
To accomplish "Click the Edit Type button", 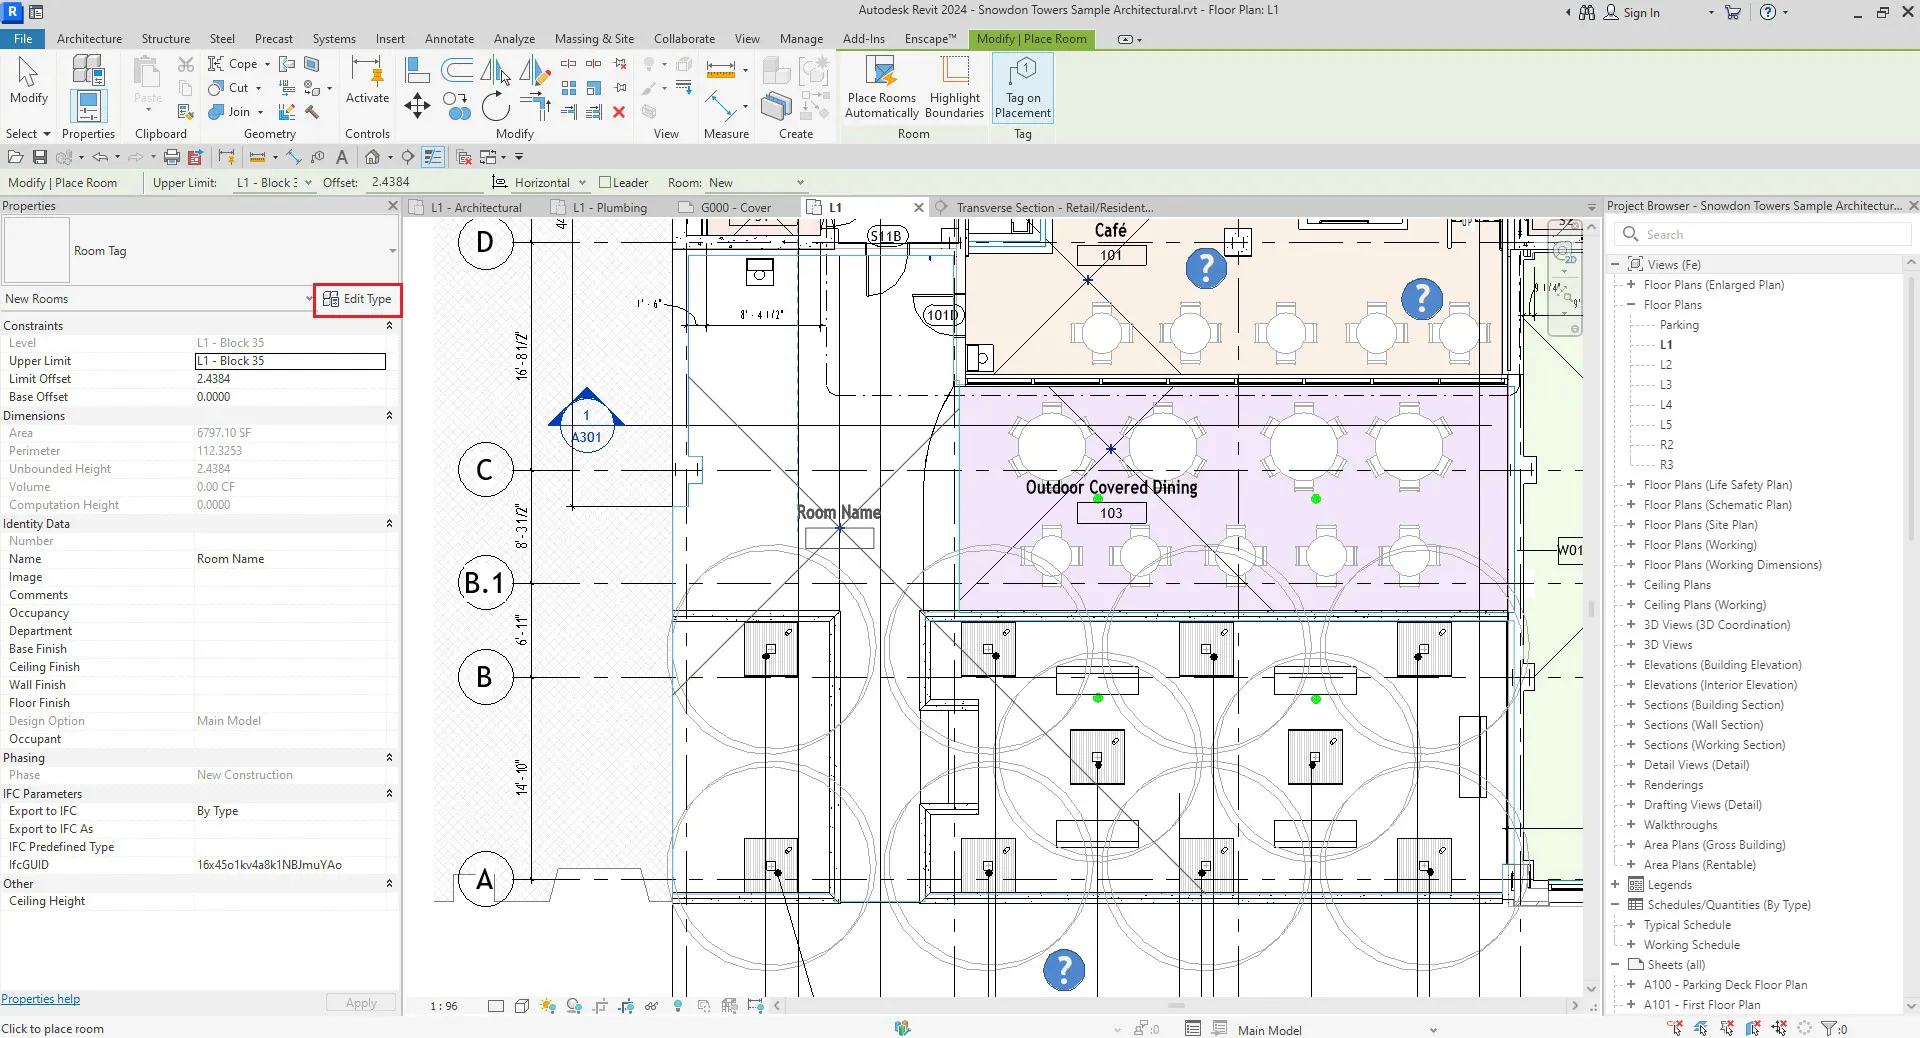I will [358, 299].
